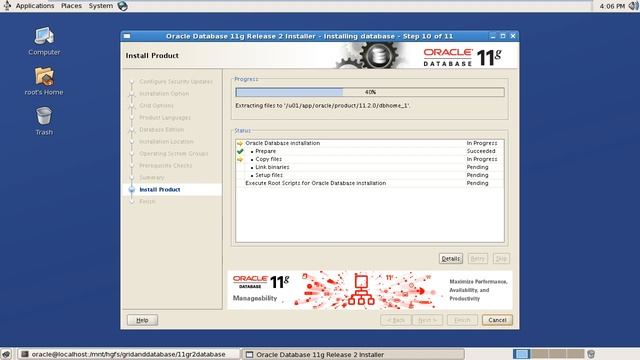Click the disabled Skip button

[501, 258]
